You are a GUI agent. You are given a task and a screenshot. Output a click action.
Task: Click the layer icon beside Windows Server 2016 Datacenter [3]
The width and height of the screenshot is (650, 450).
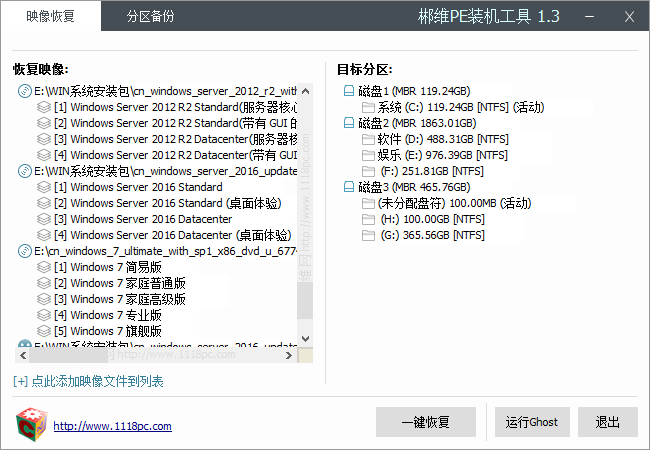tap(43, 219)
